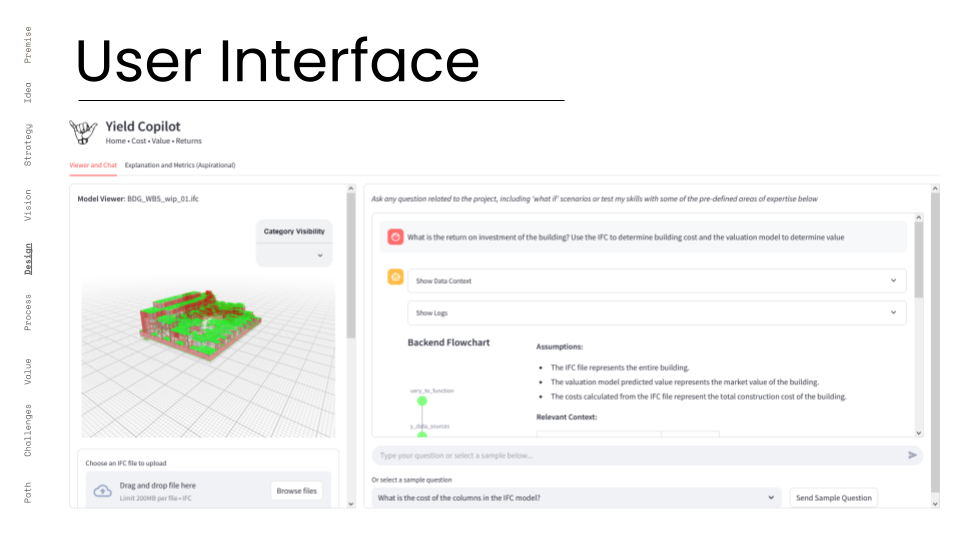960x540 pixels.
Task: Click the model viewer panel scrollbar
Action: pos(351,266)
